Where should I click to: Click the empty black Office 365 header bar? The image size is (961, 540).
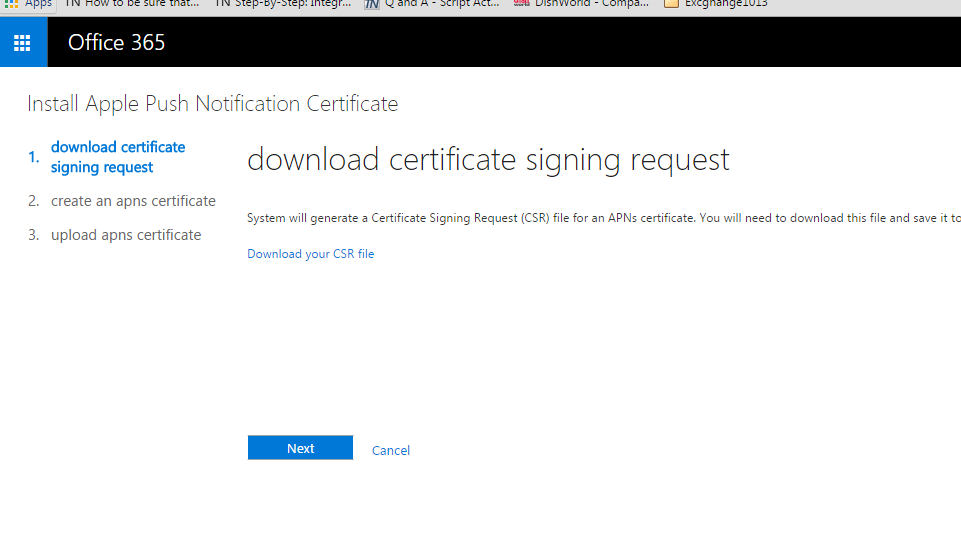pyautogui.click(x=560, y=43)
